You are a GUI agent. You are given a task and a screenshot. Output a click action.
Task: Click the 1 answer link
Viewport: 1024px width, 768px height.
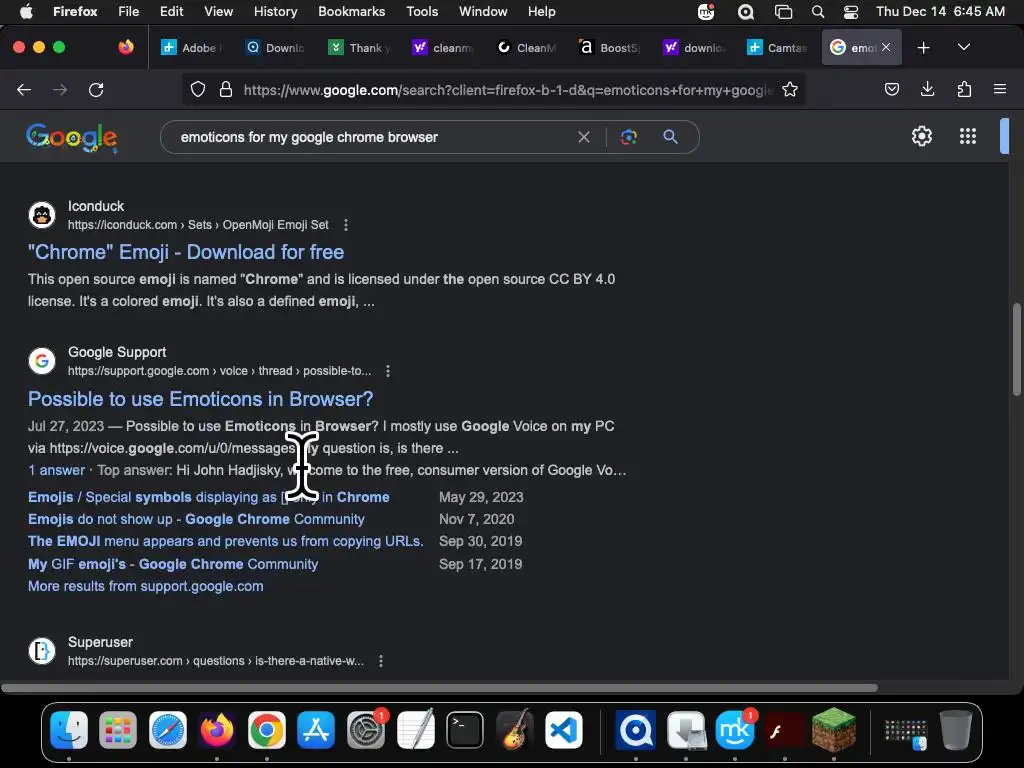coord(56,470)
